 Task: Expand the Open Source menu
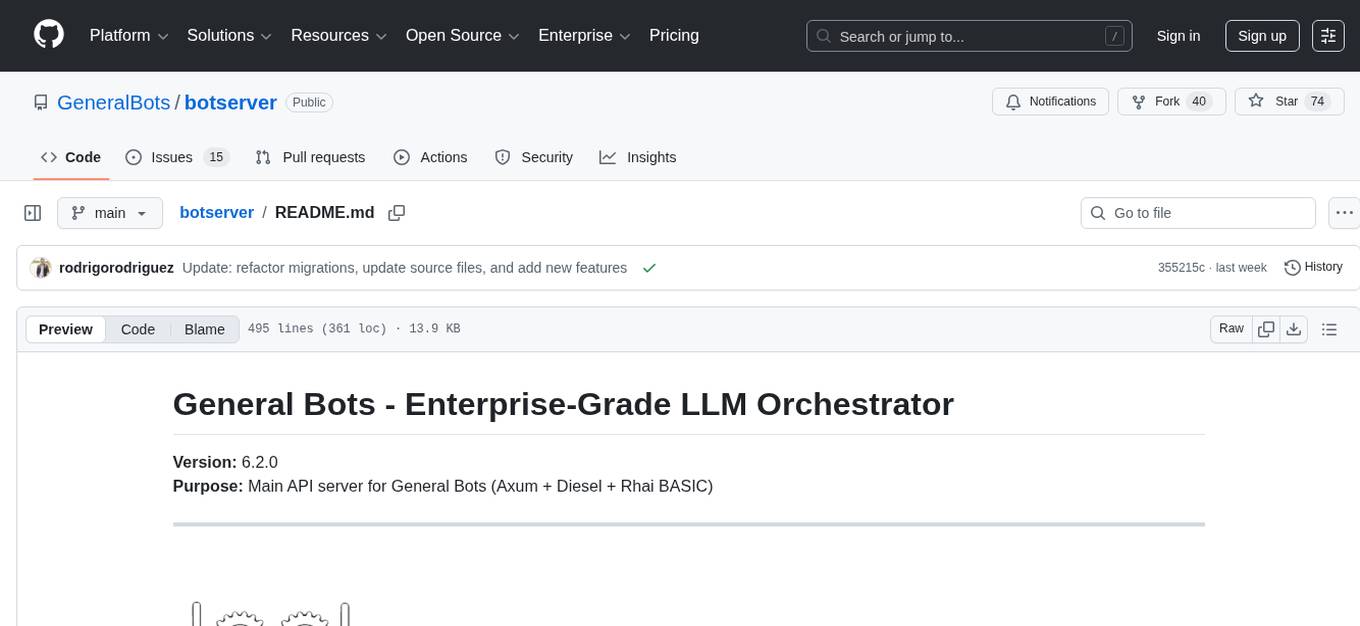(x=461, y=36)
